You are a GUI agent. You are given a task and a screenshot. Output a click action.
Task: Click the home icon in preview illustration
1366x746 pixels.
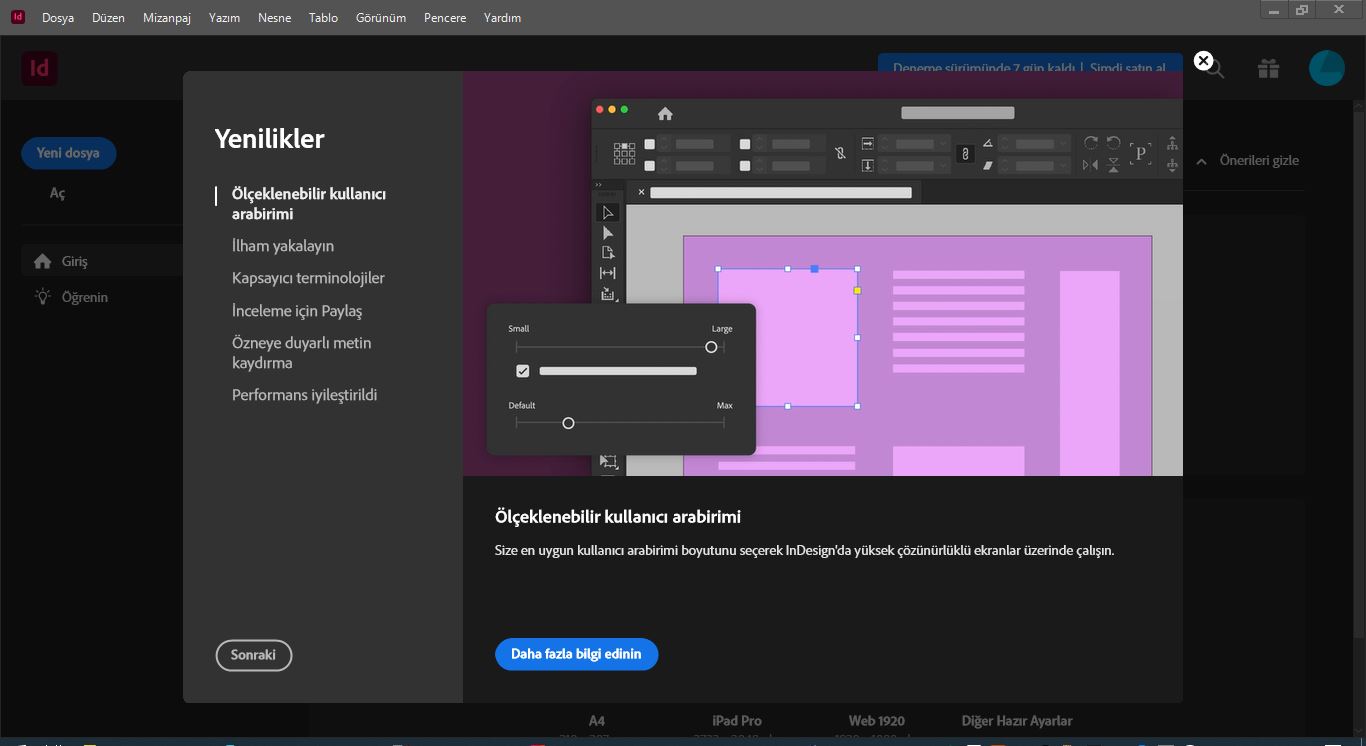pyautogui.click(x=665, y=113)
